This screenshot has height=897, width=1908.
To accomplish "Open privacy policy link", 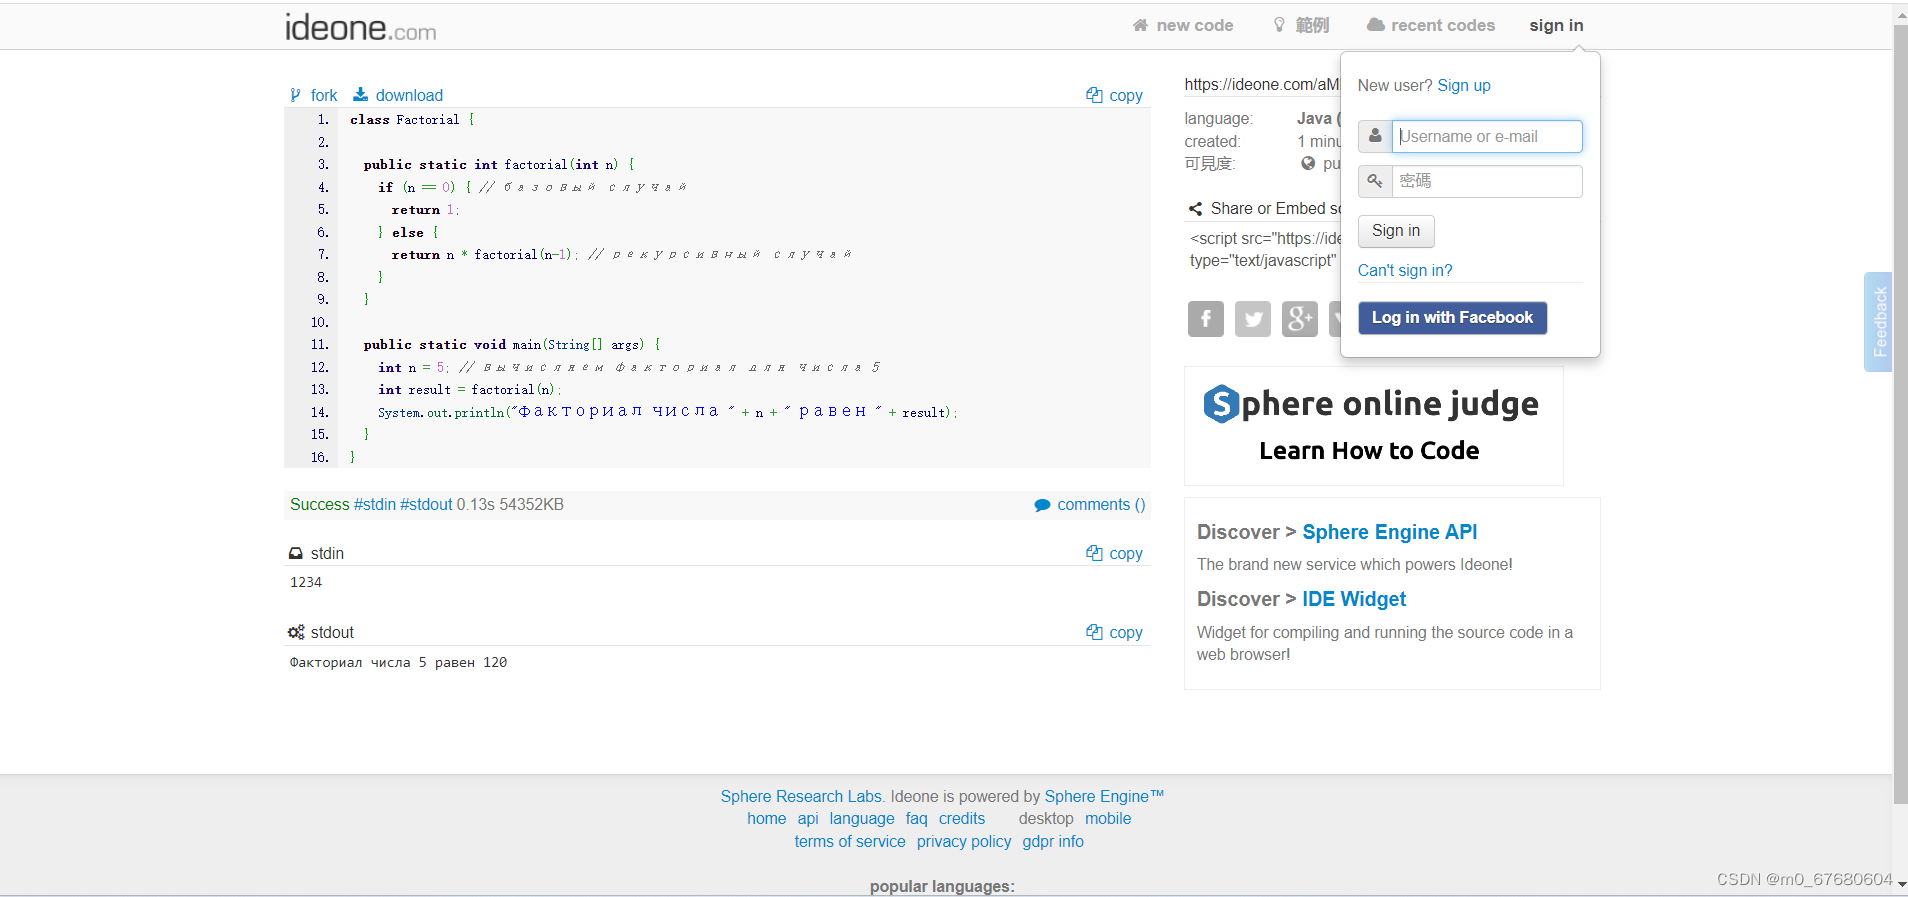I will [964, 842].
